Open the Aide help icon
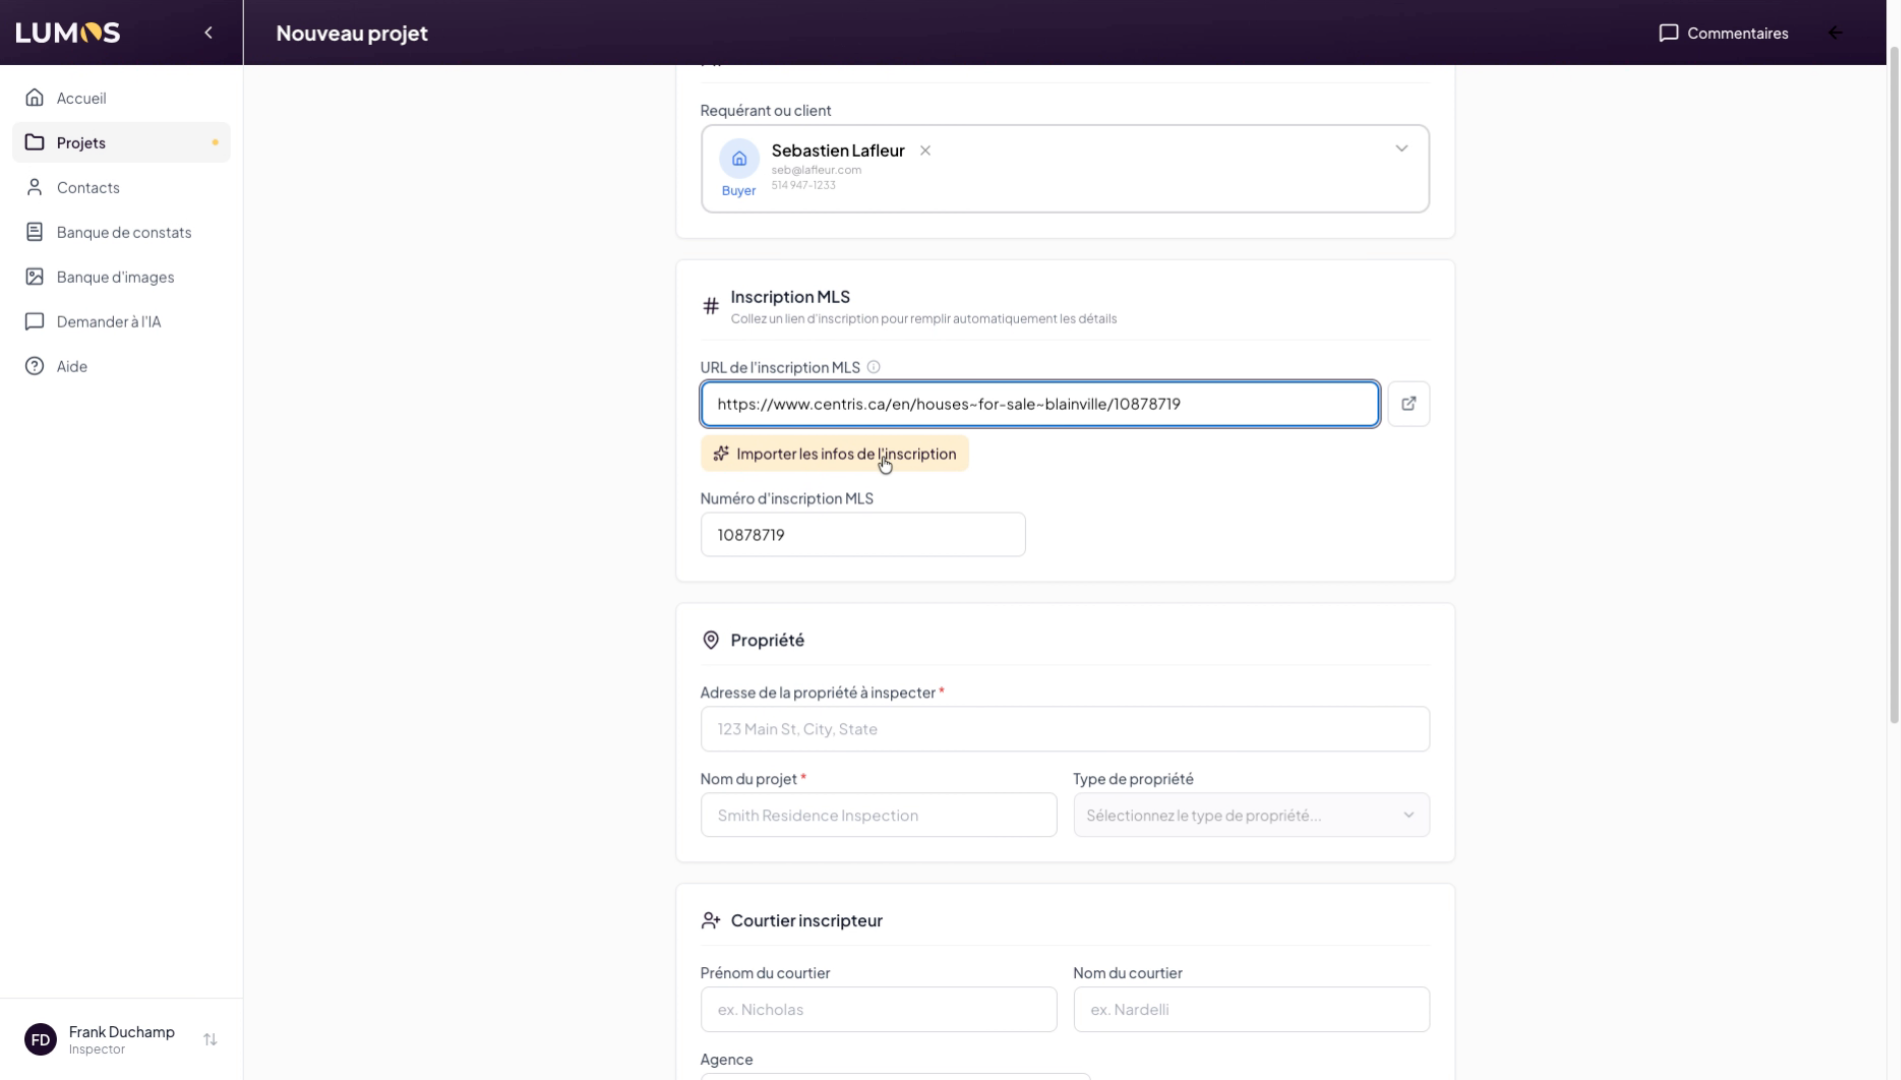This screenshot has height=1080, width=1901. (35, 366)
